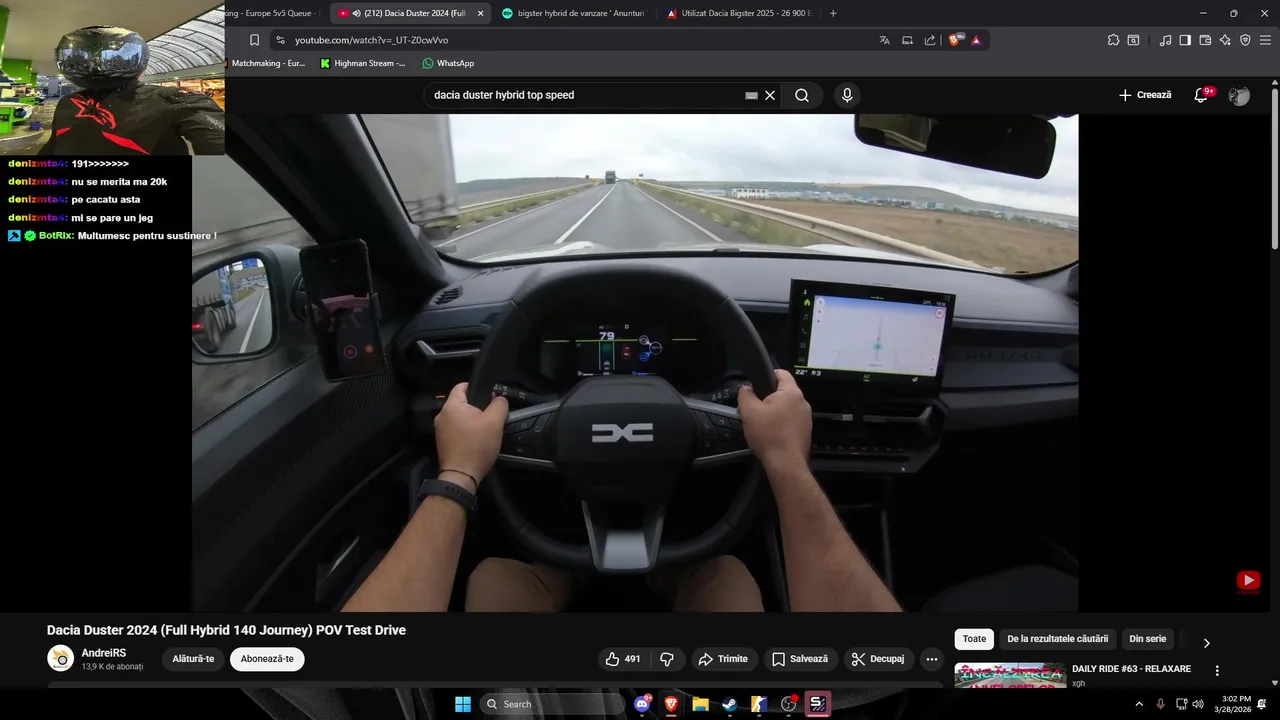Screen dimensions: 1280x720
Task: Click the cast/picture-in-picture icon in address bar
Action: pyautogui.click(x=907, y=40)
